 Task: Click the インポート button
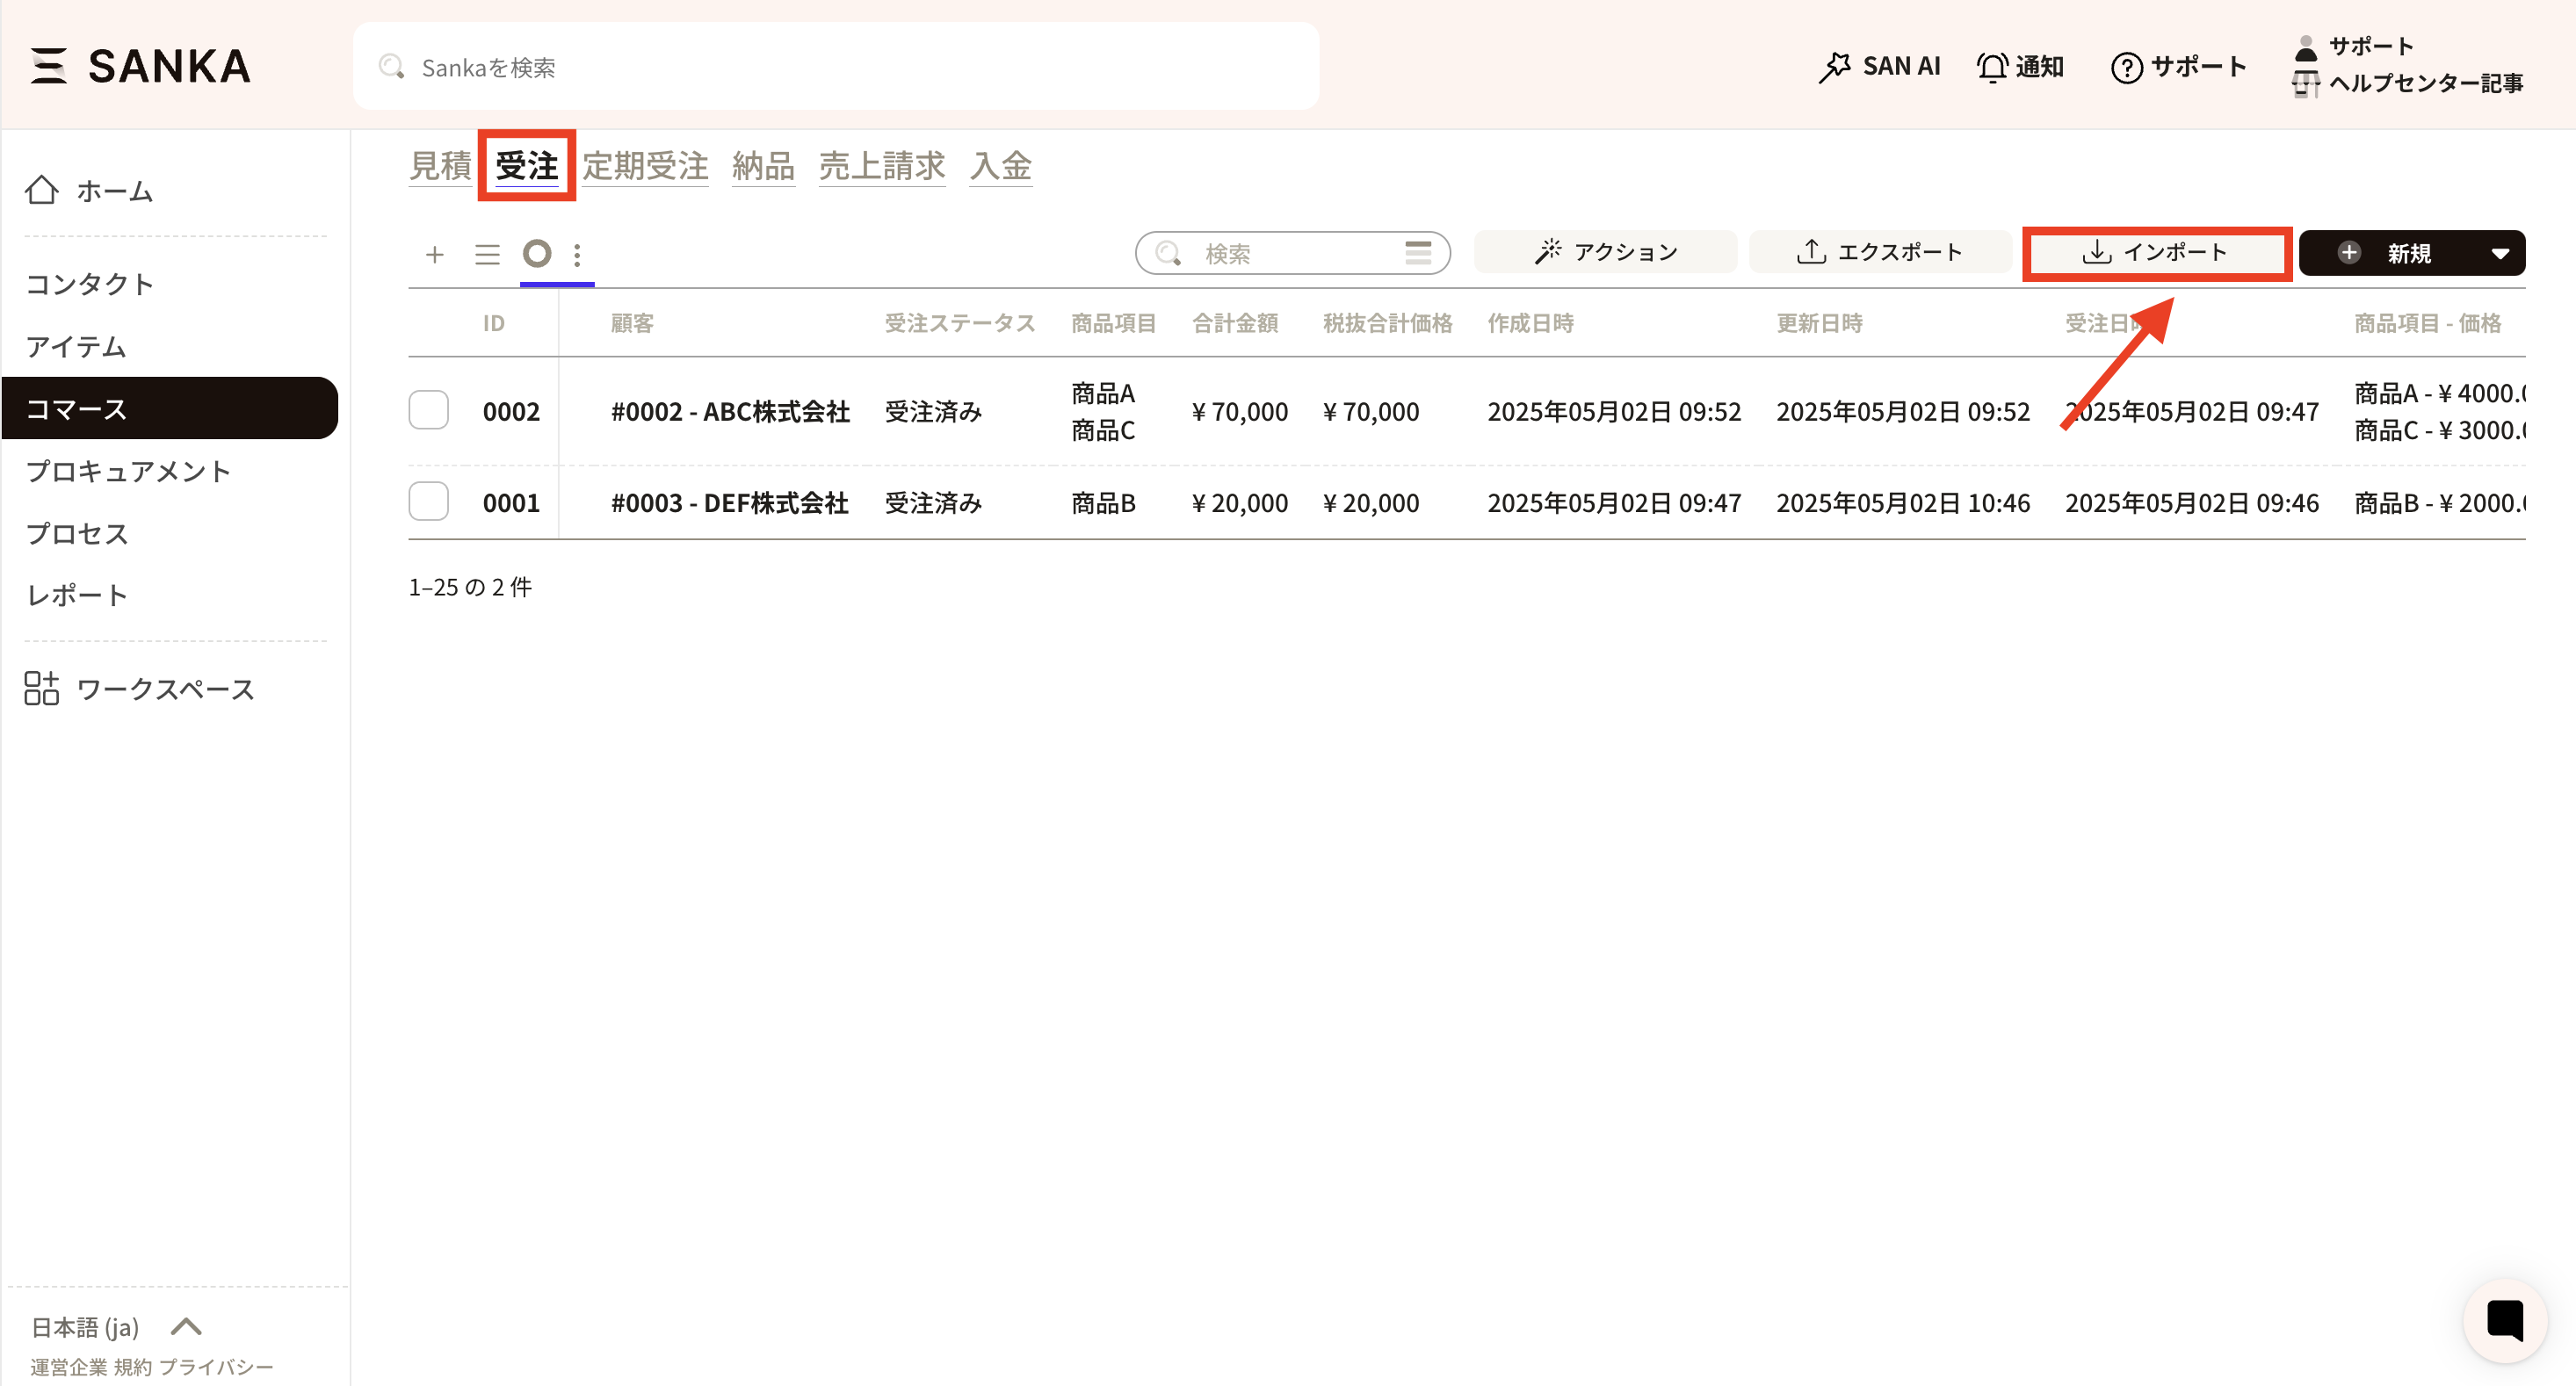[2156, 253]
